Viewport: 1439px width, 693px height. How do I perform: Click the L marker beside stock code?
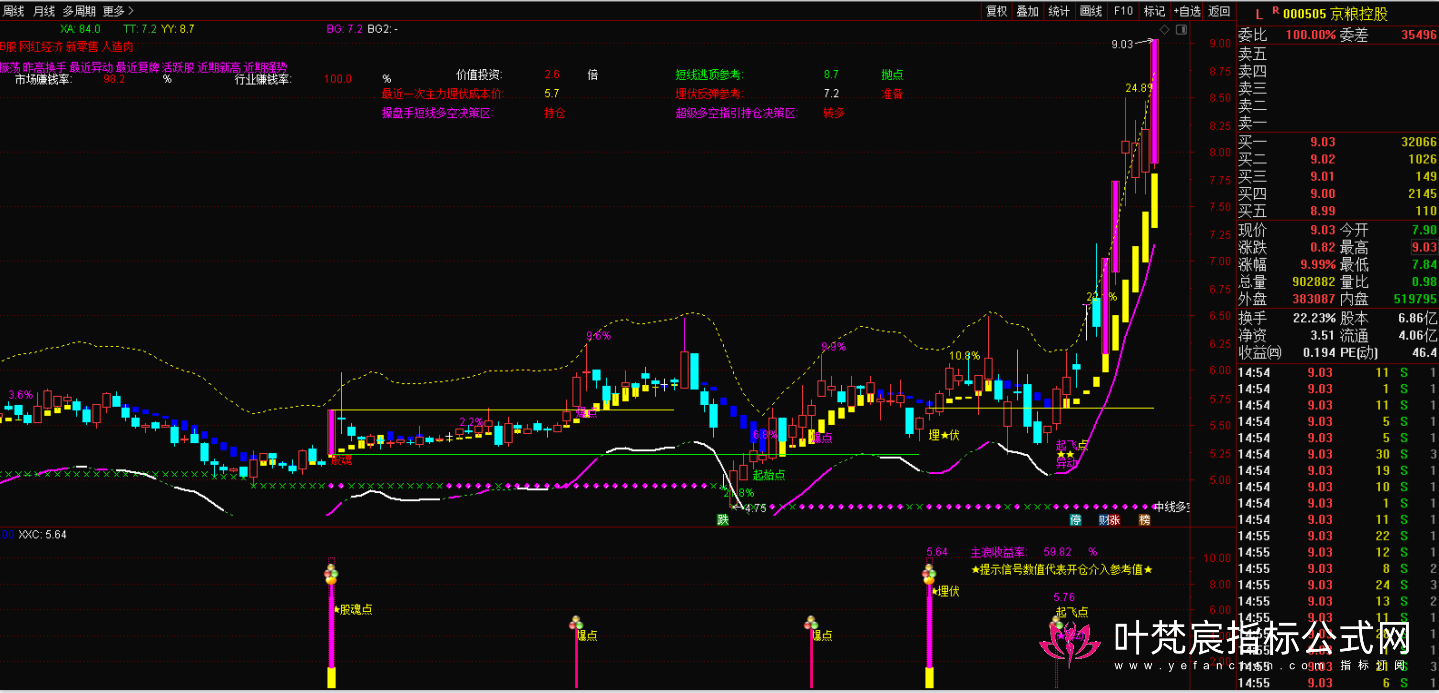(1257, 14)
